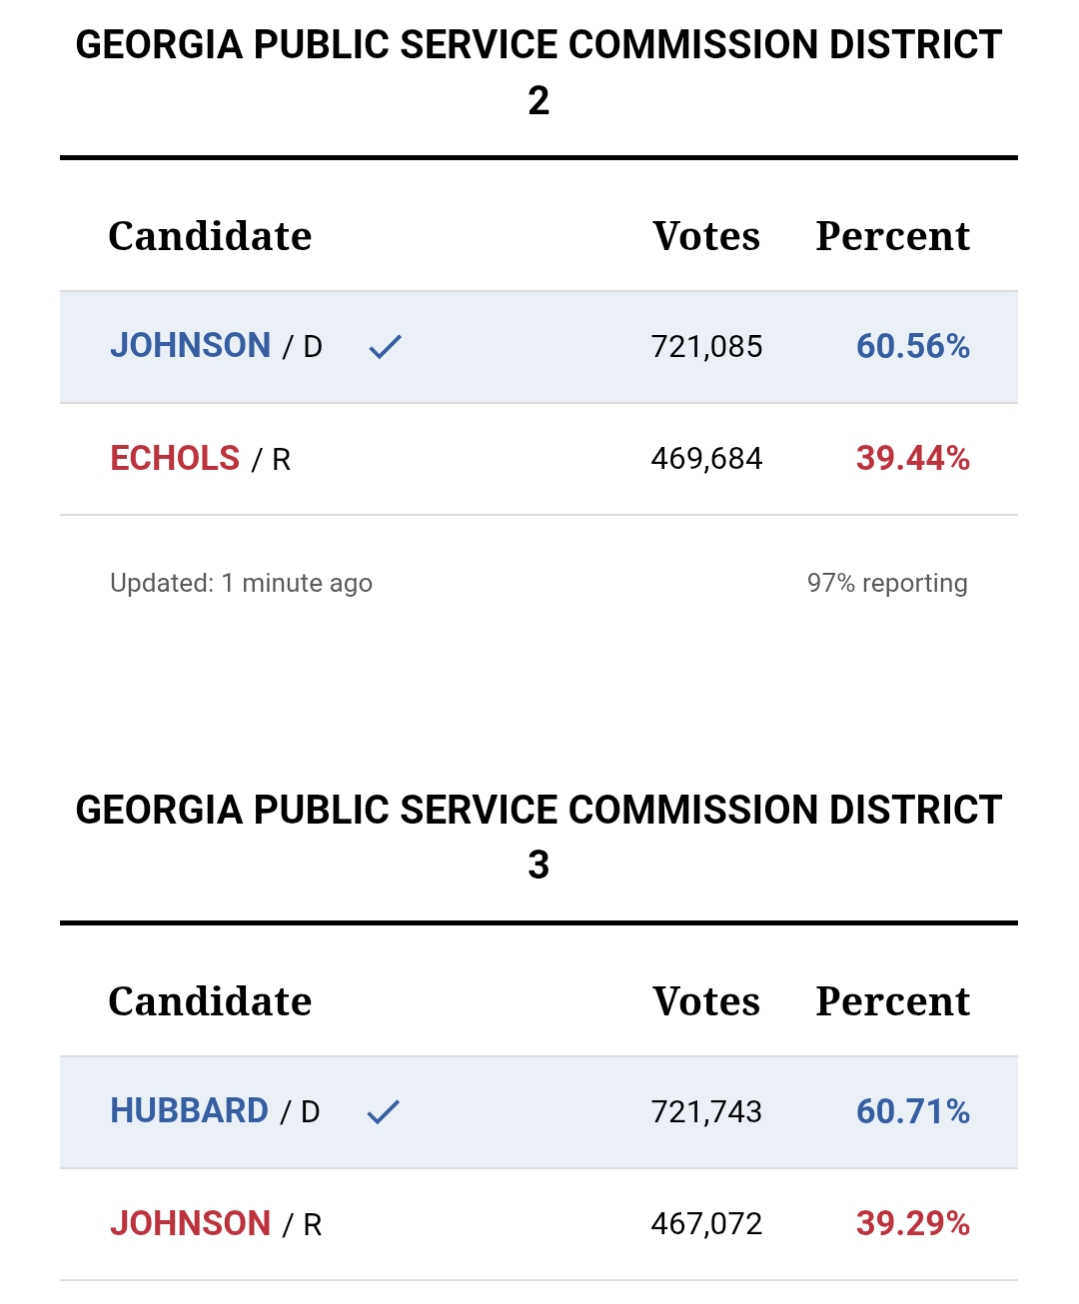Click the 'Updated: 1 minute ago' text

[x=241, y=583]
